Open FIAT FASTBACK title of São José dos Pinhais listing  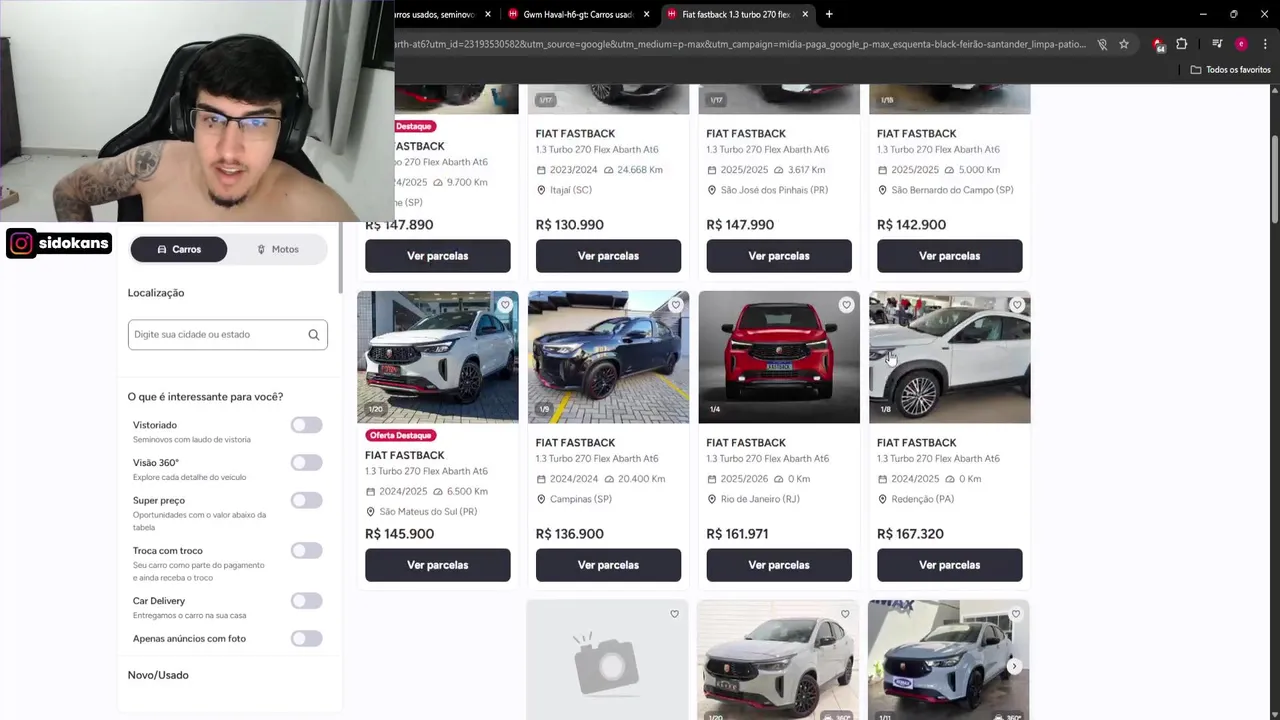tap(746, 134)
